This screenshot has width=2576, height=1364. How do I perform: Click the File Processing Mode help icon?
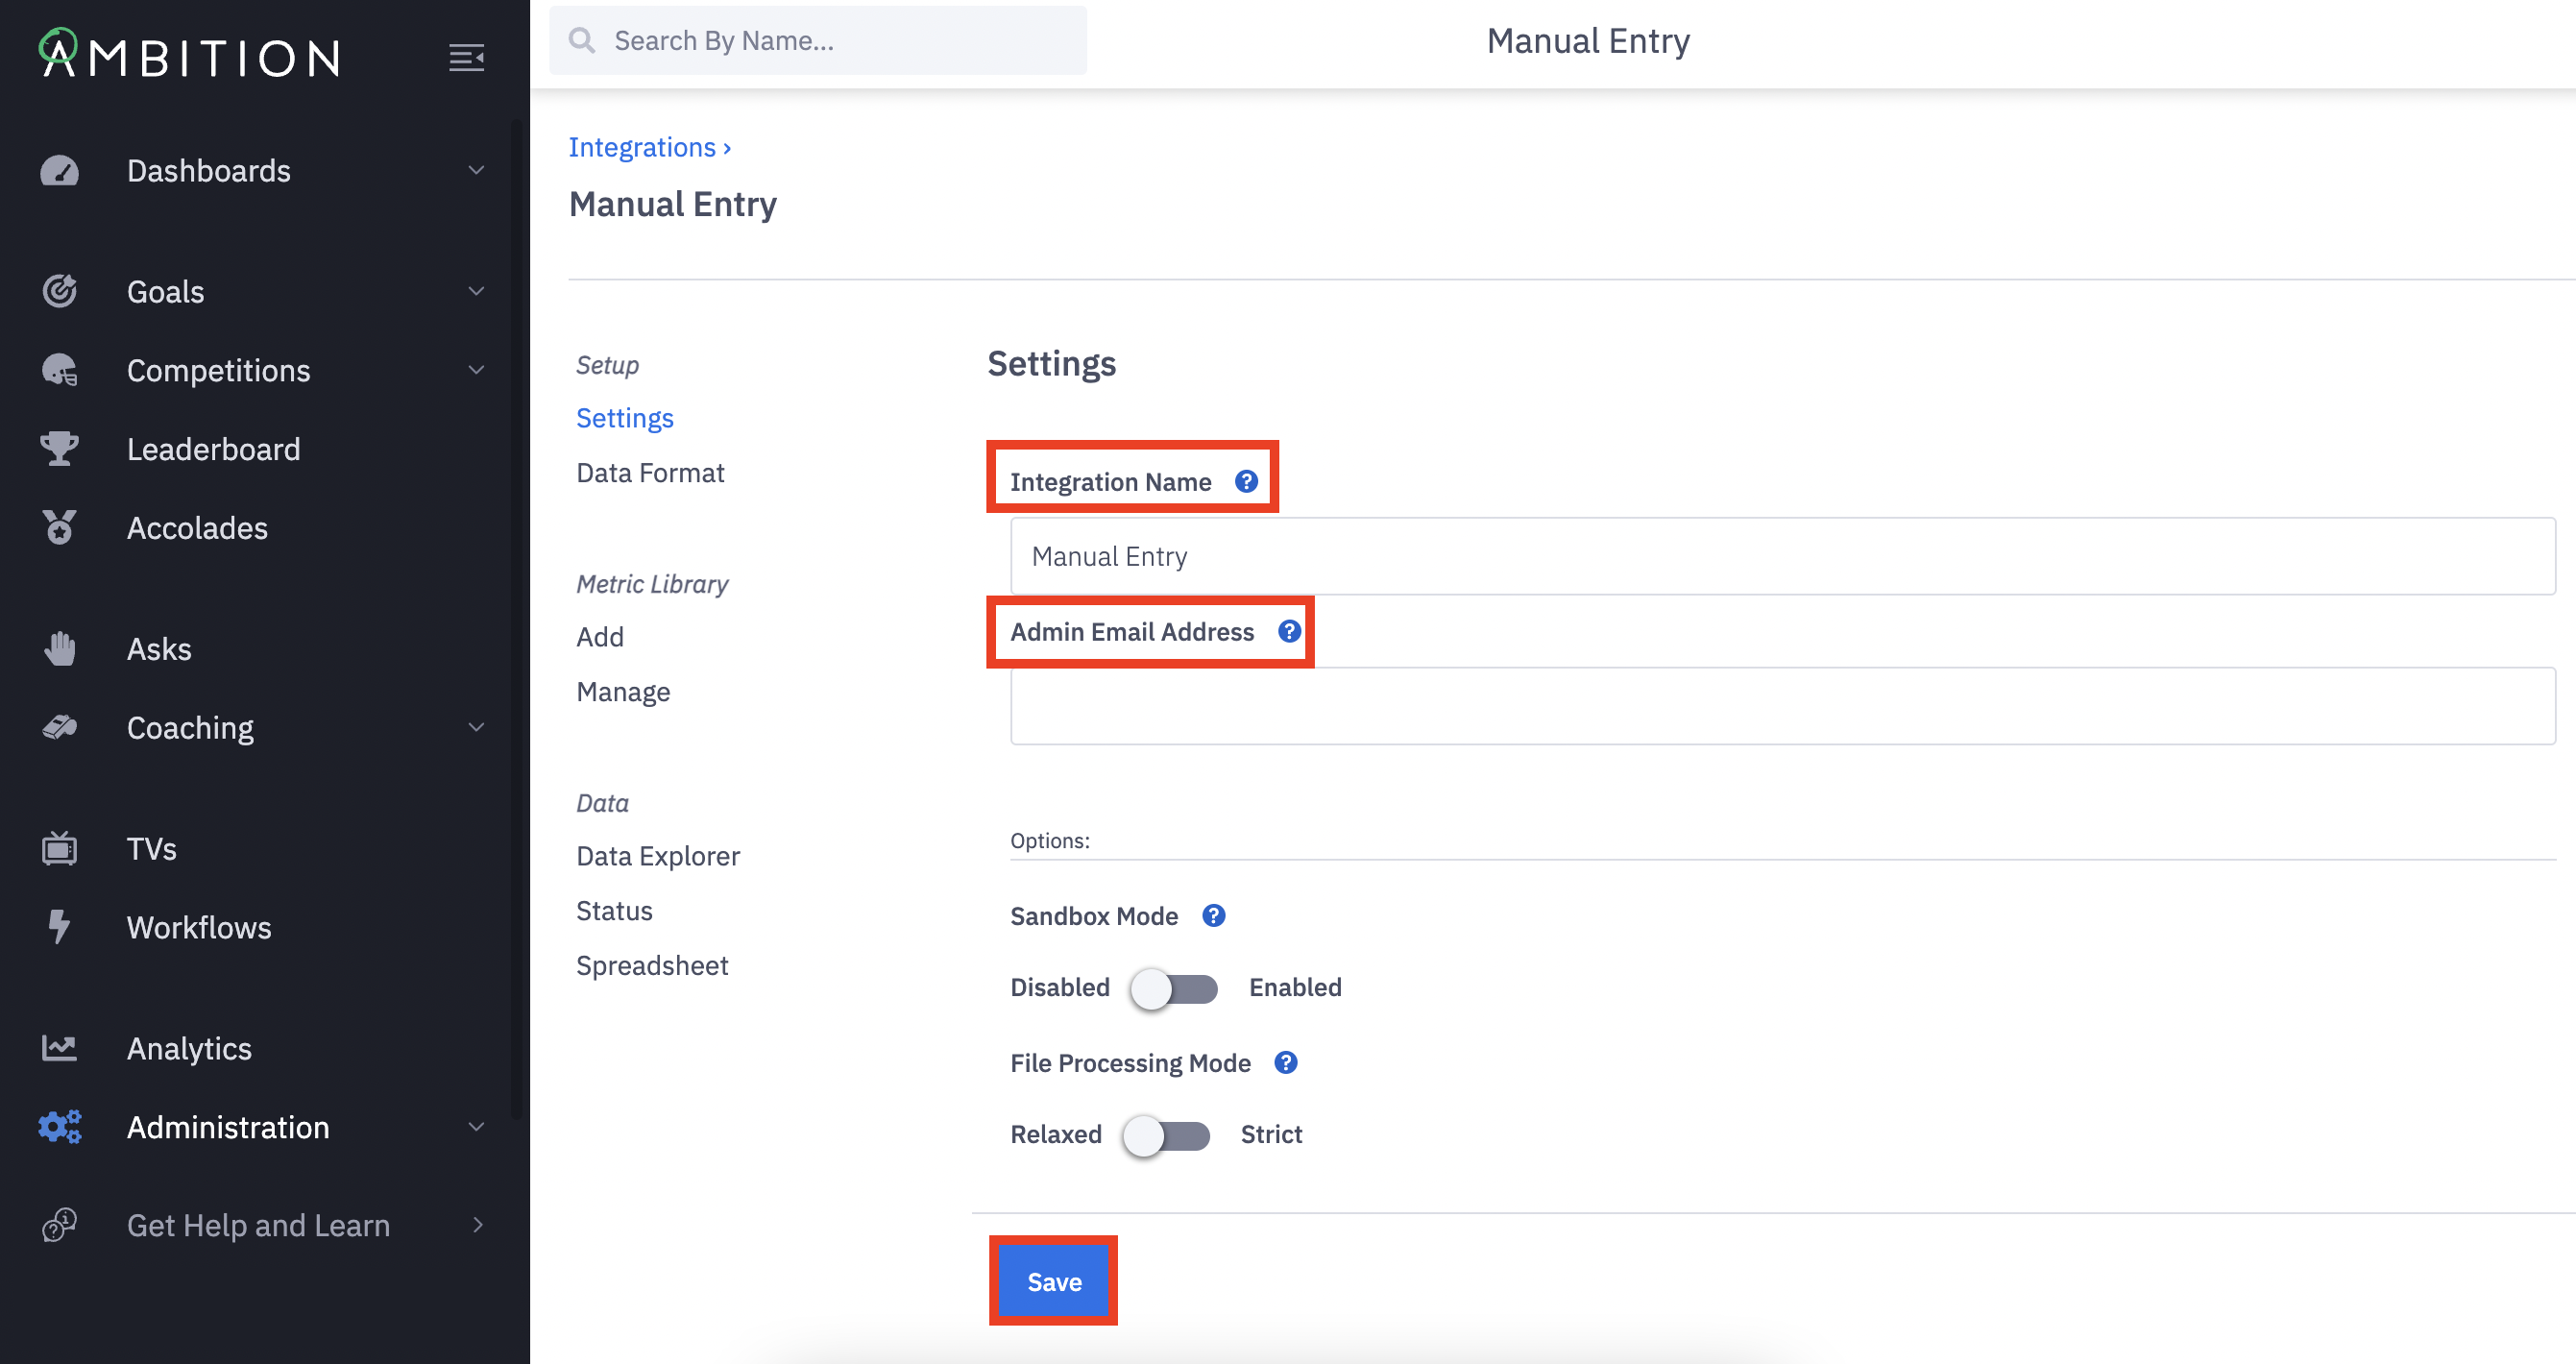coord(1286,1063)
